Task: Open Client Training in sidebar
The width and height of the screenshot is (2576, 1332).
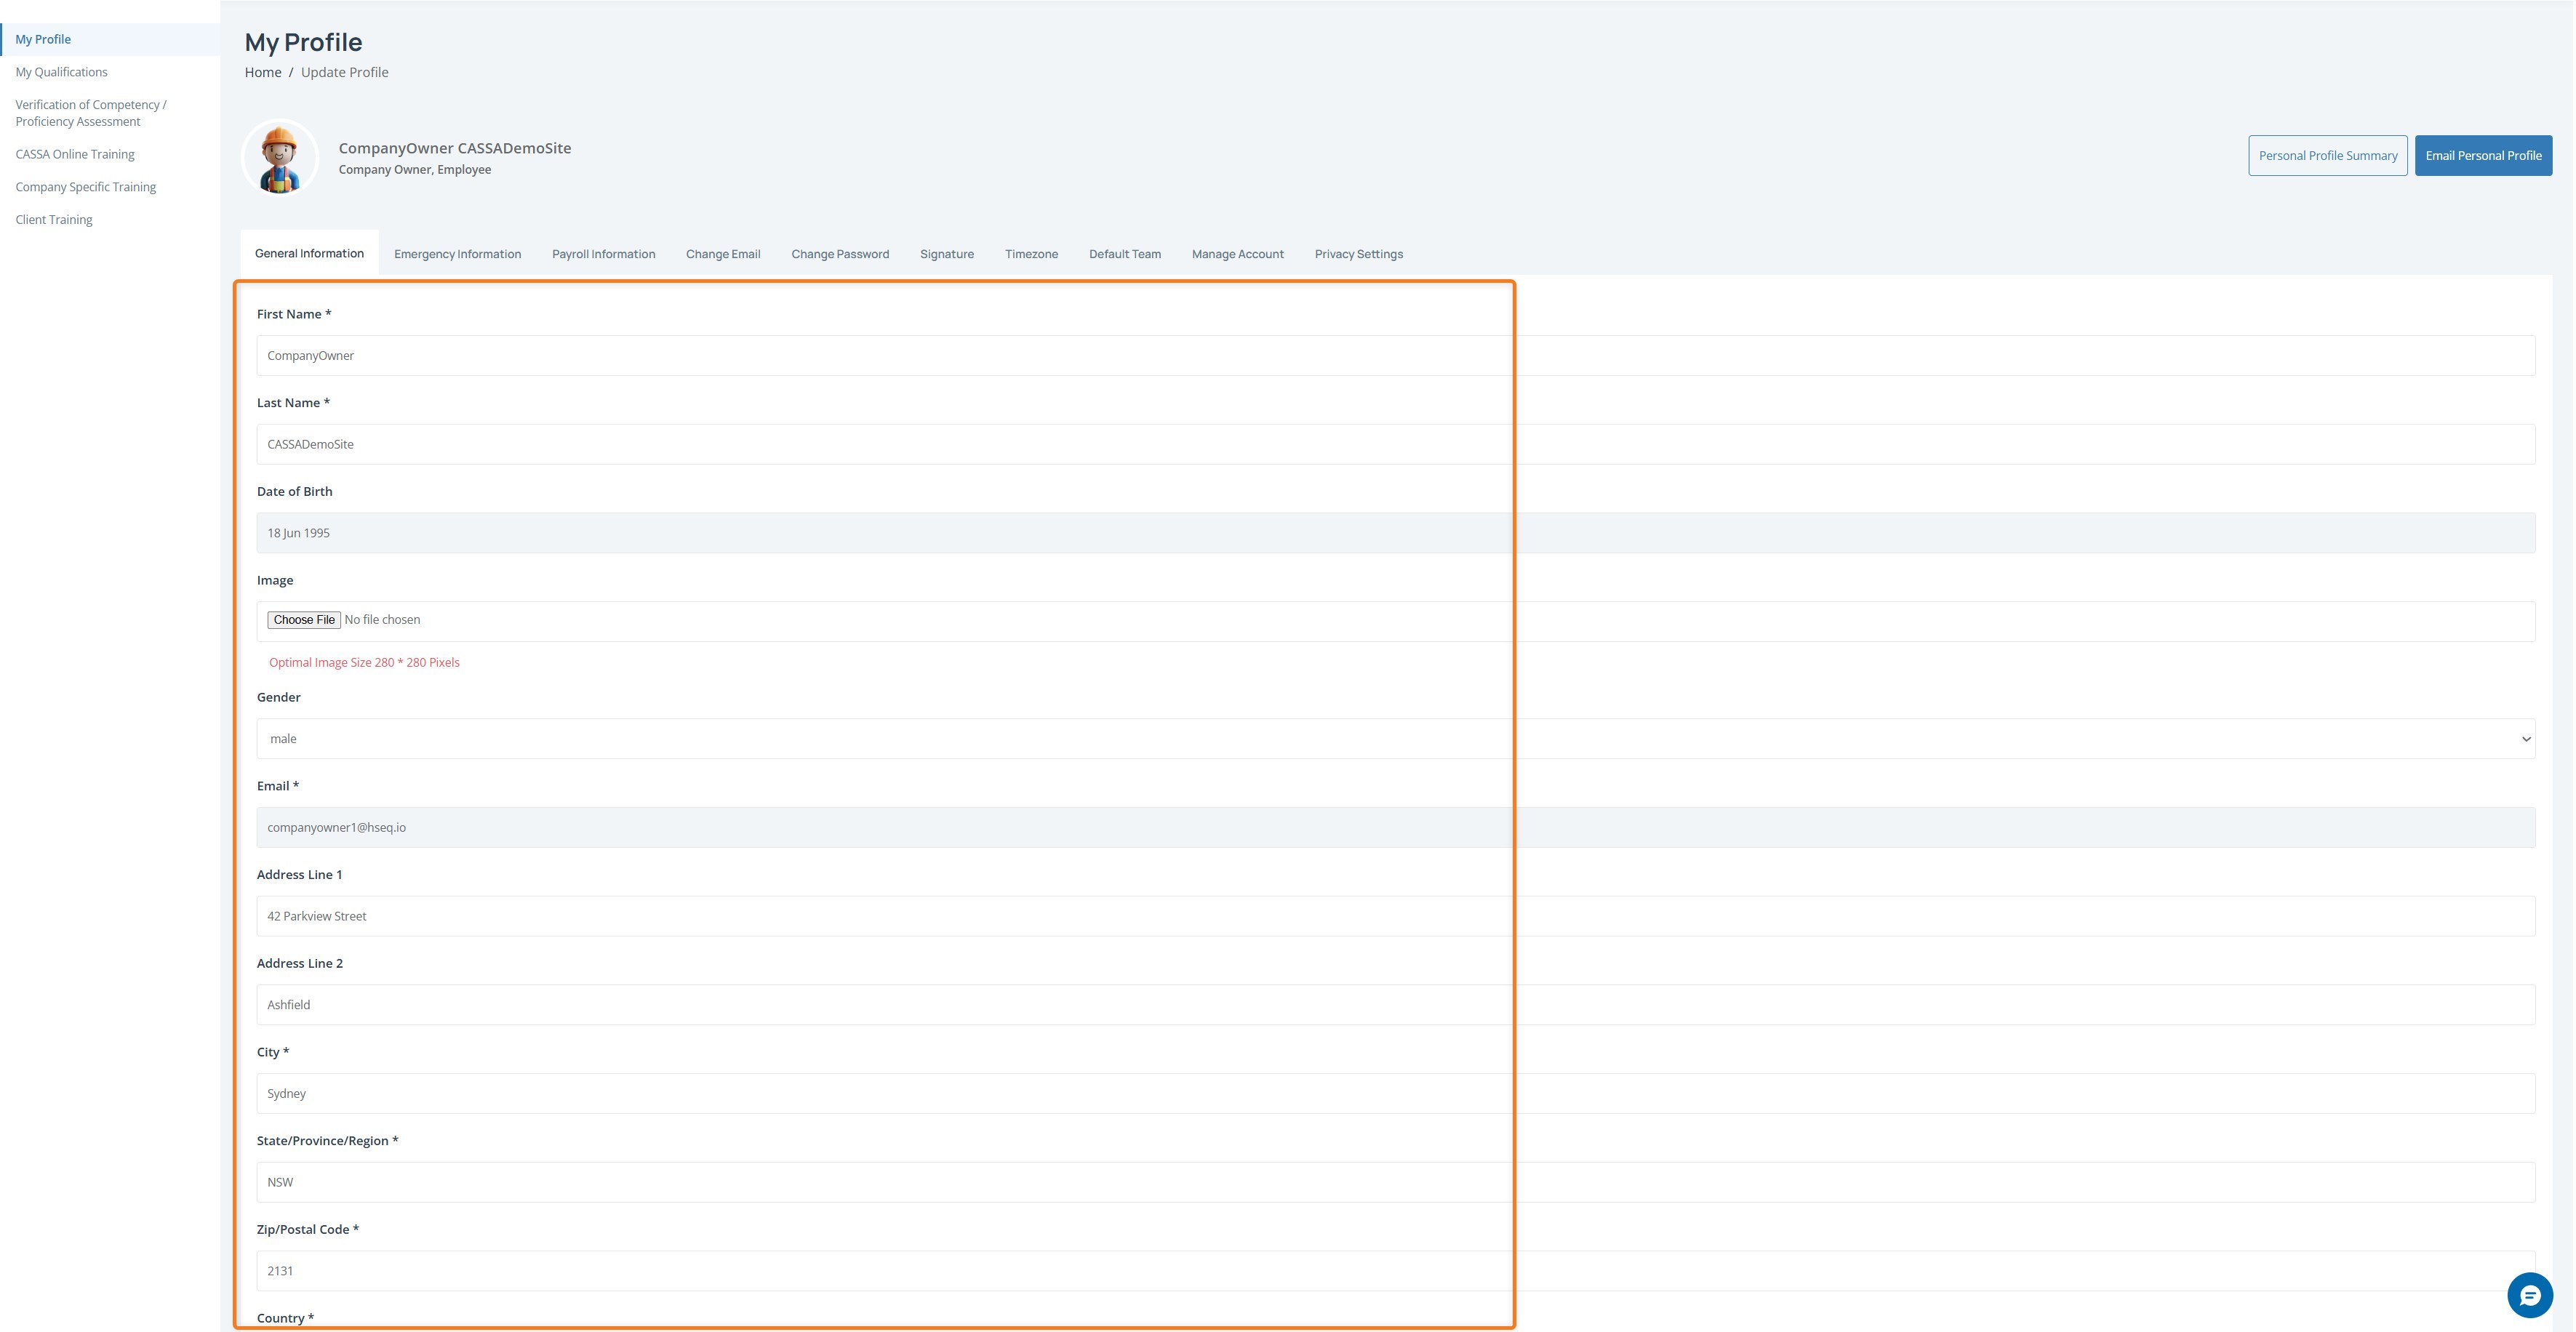Action: pos(54,220)
